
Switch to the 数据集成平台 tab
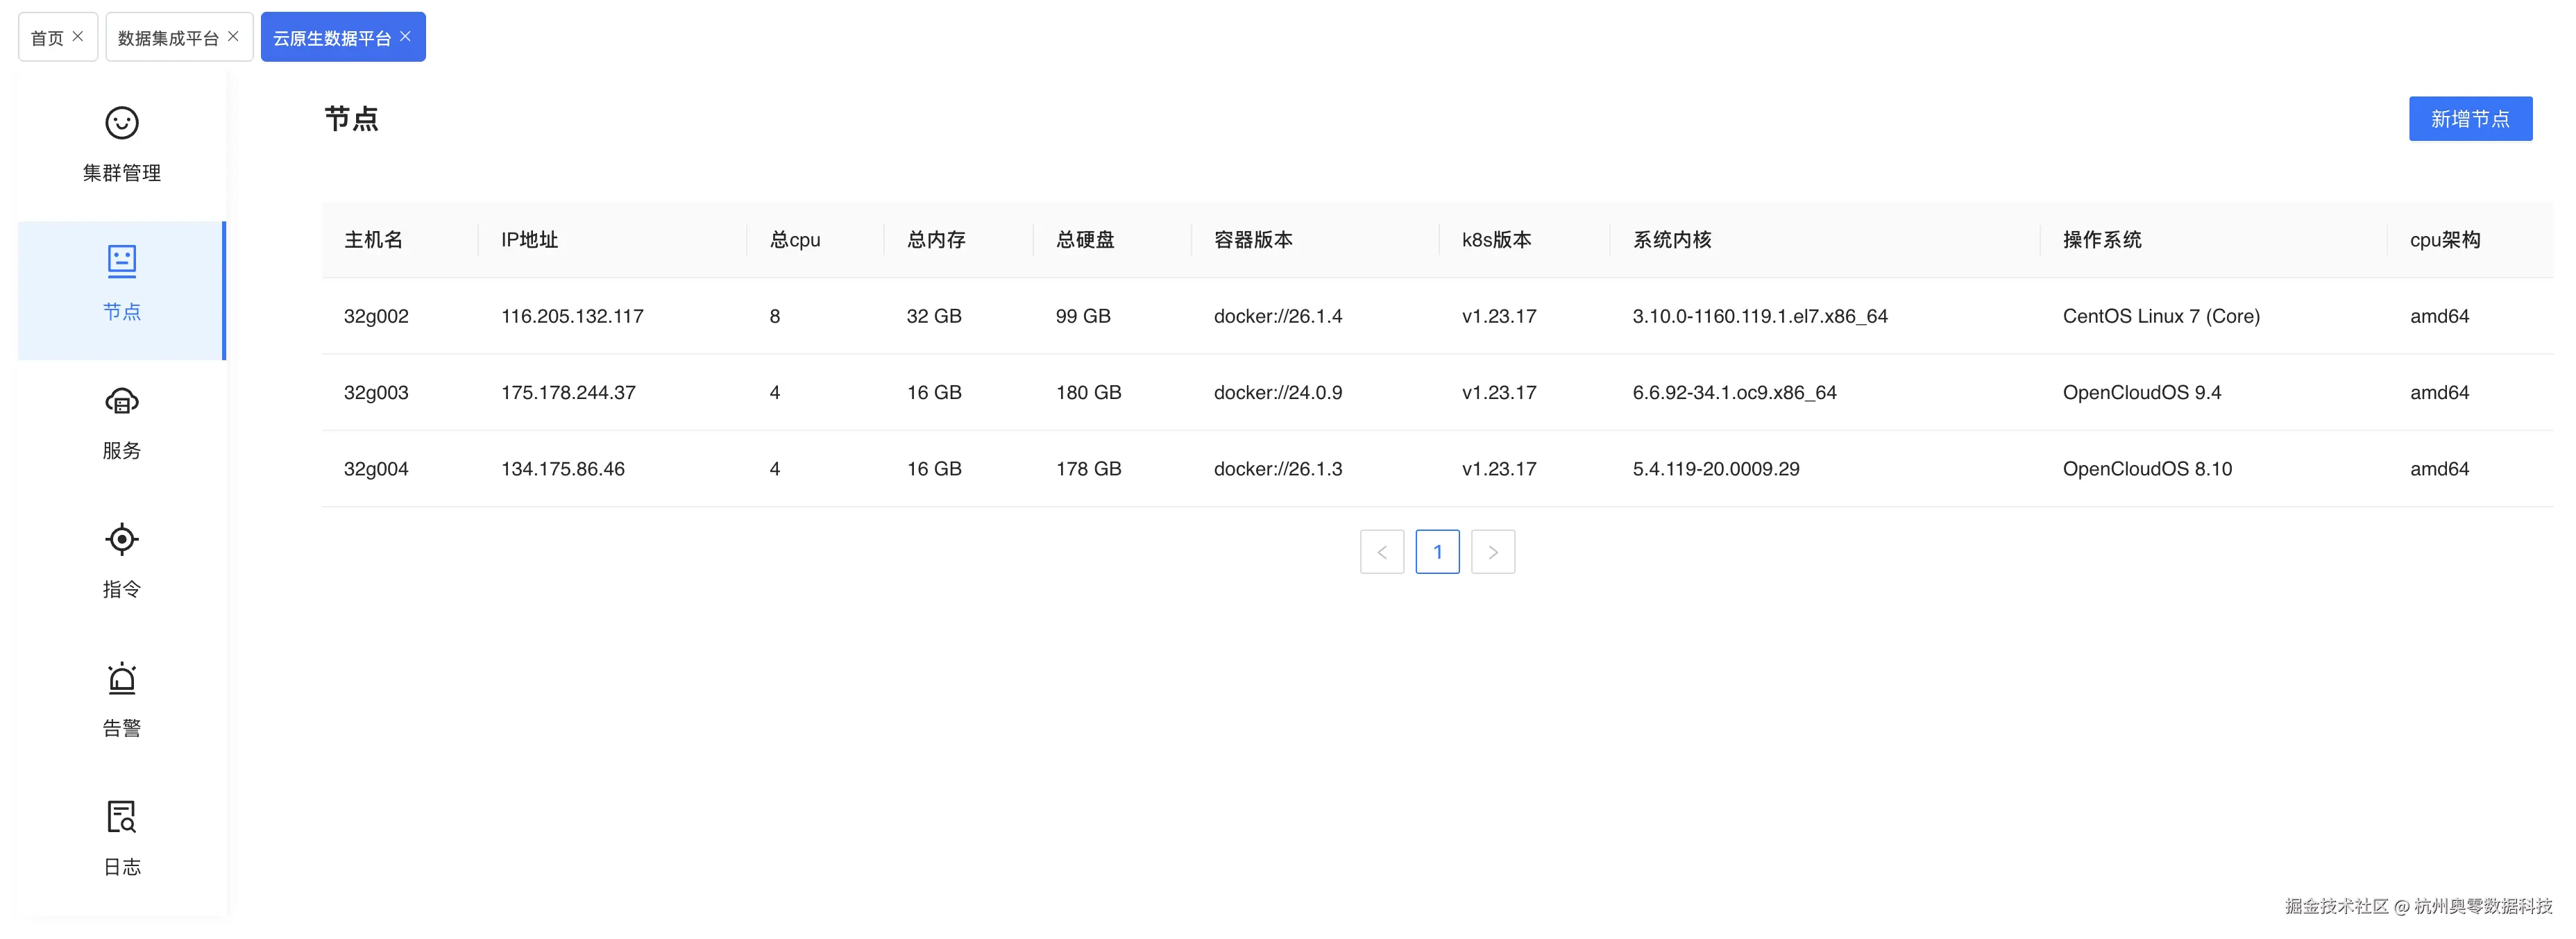(167, 38)
